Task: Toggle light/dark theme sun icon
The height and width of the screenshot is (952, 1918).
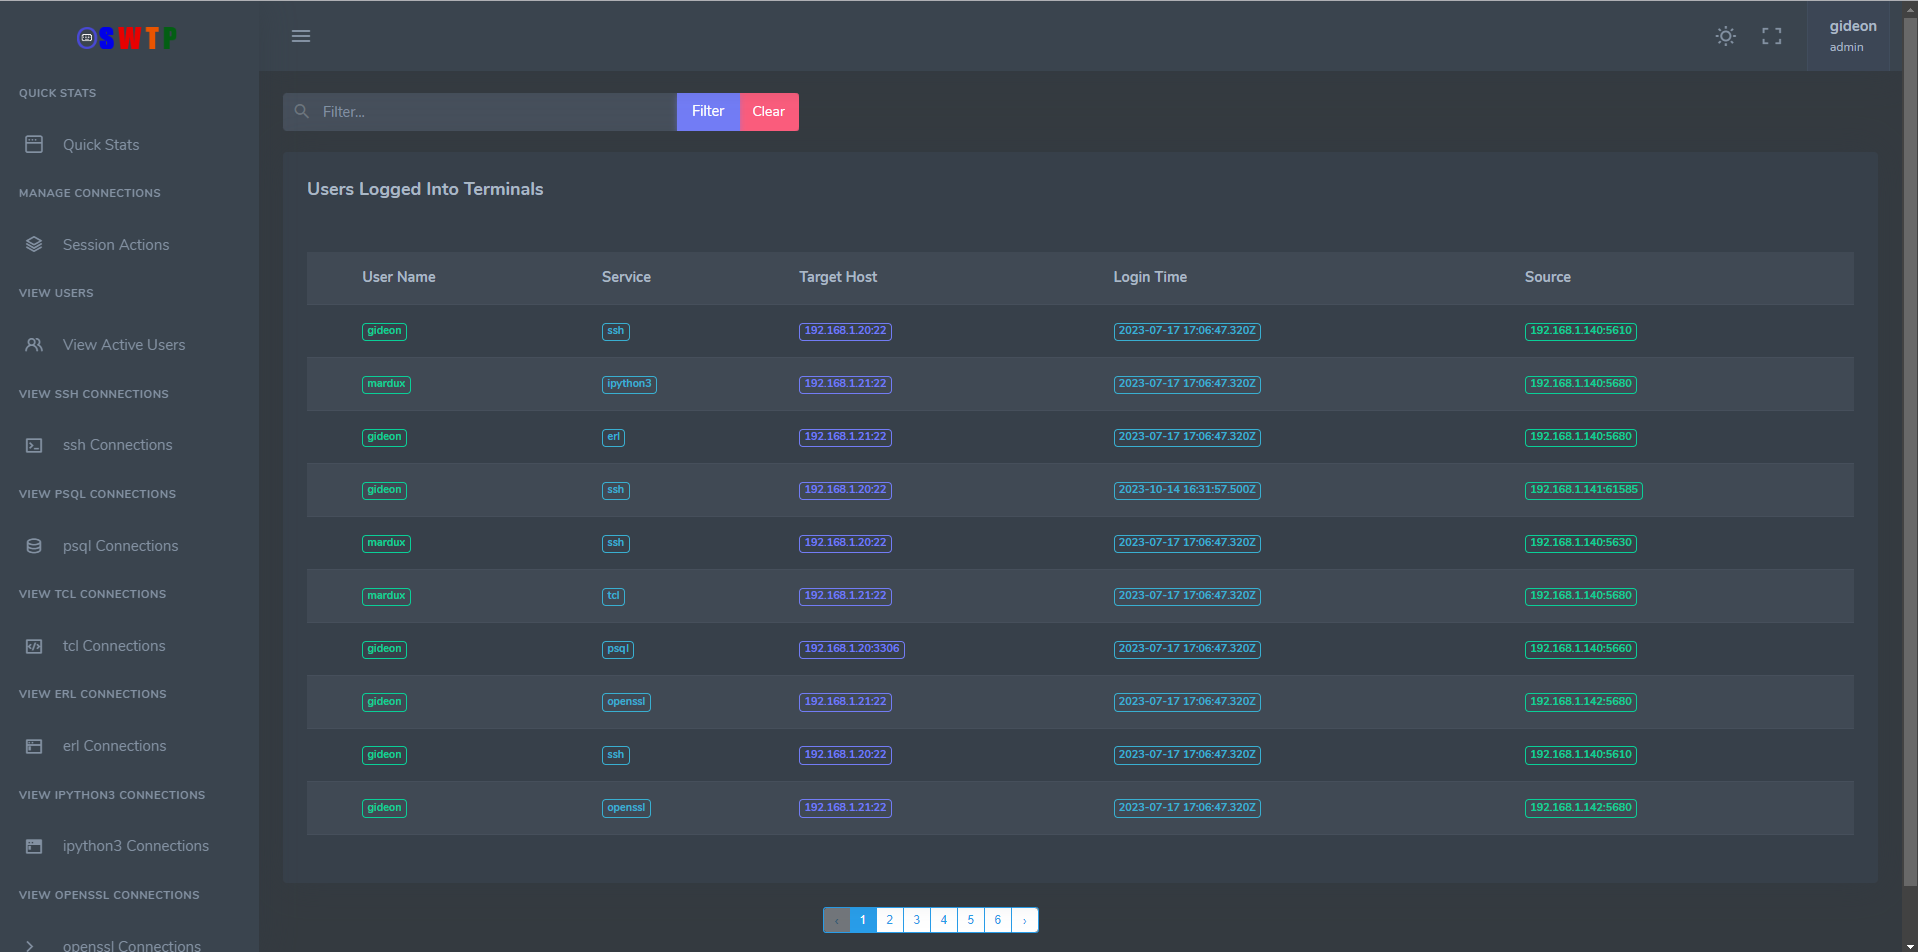Action: (1725, 36)
